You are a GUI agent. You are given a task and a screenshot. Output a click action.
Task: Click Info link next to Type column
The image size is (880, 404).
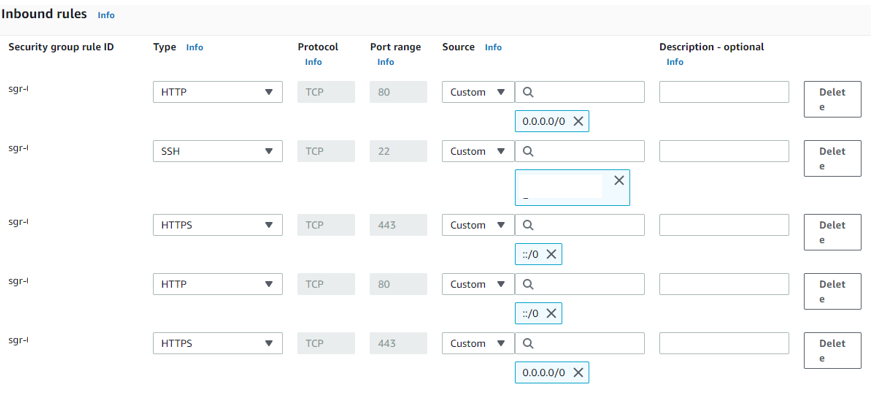pos(194,47)
